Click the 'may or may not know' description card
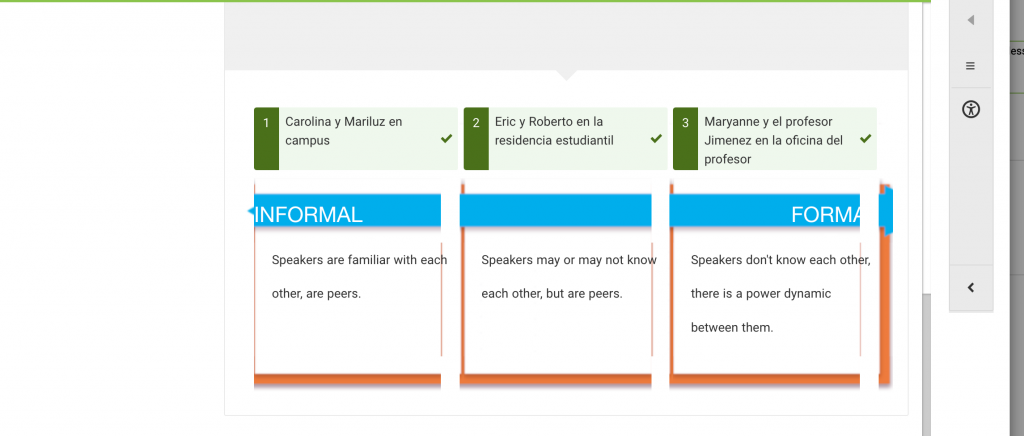The width and height of the screenshot is (1024, 436). [556, 285]
